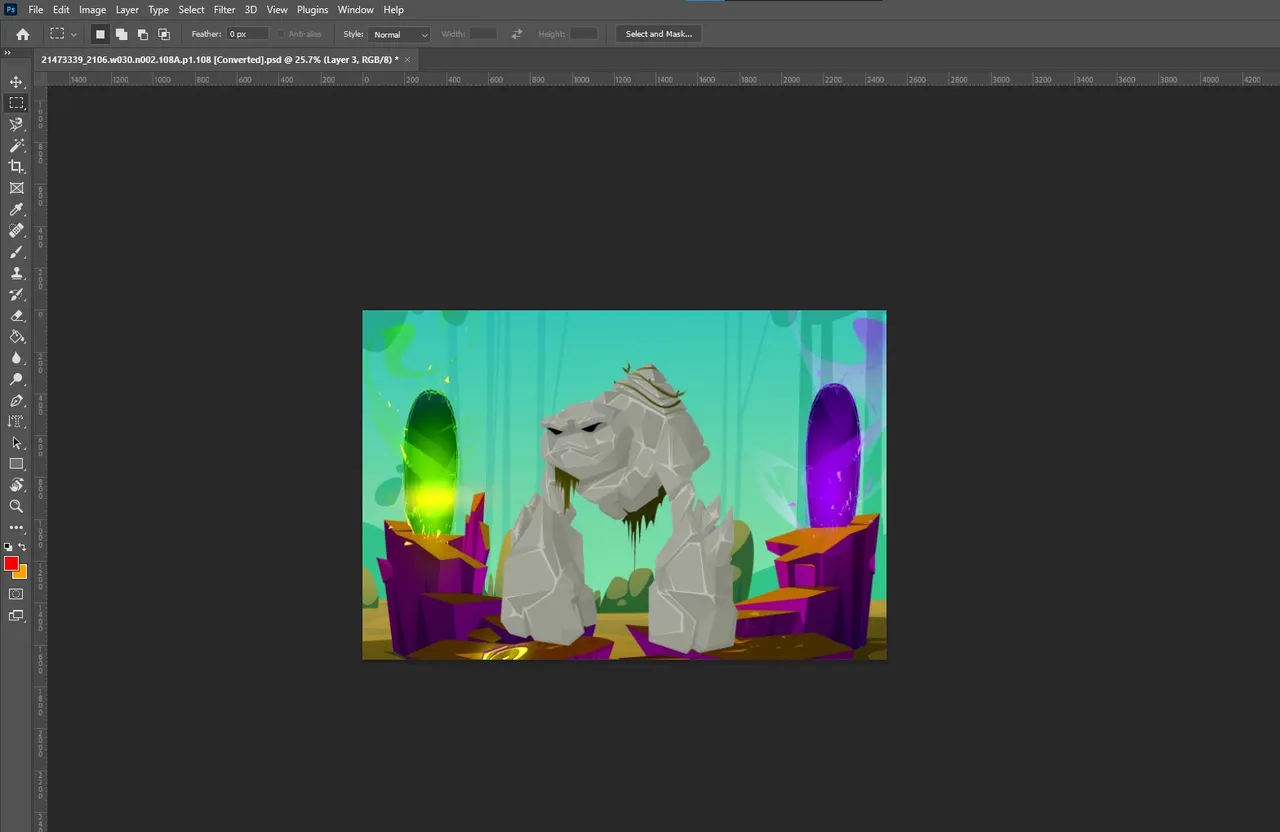Image resolution: width=1280 pixels, height=832 pixels.
Task: Open the 3D menu
Action: point(251,10)
